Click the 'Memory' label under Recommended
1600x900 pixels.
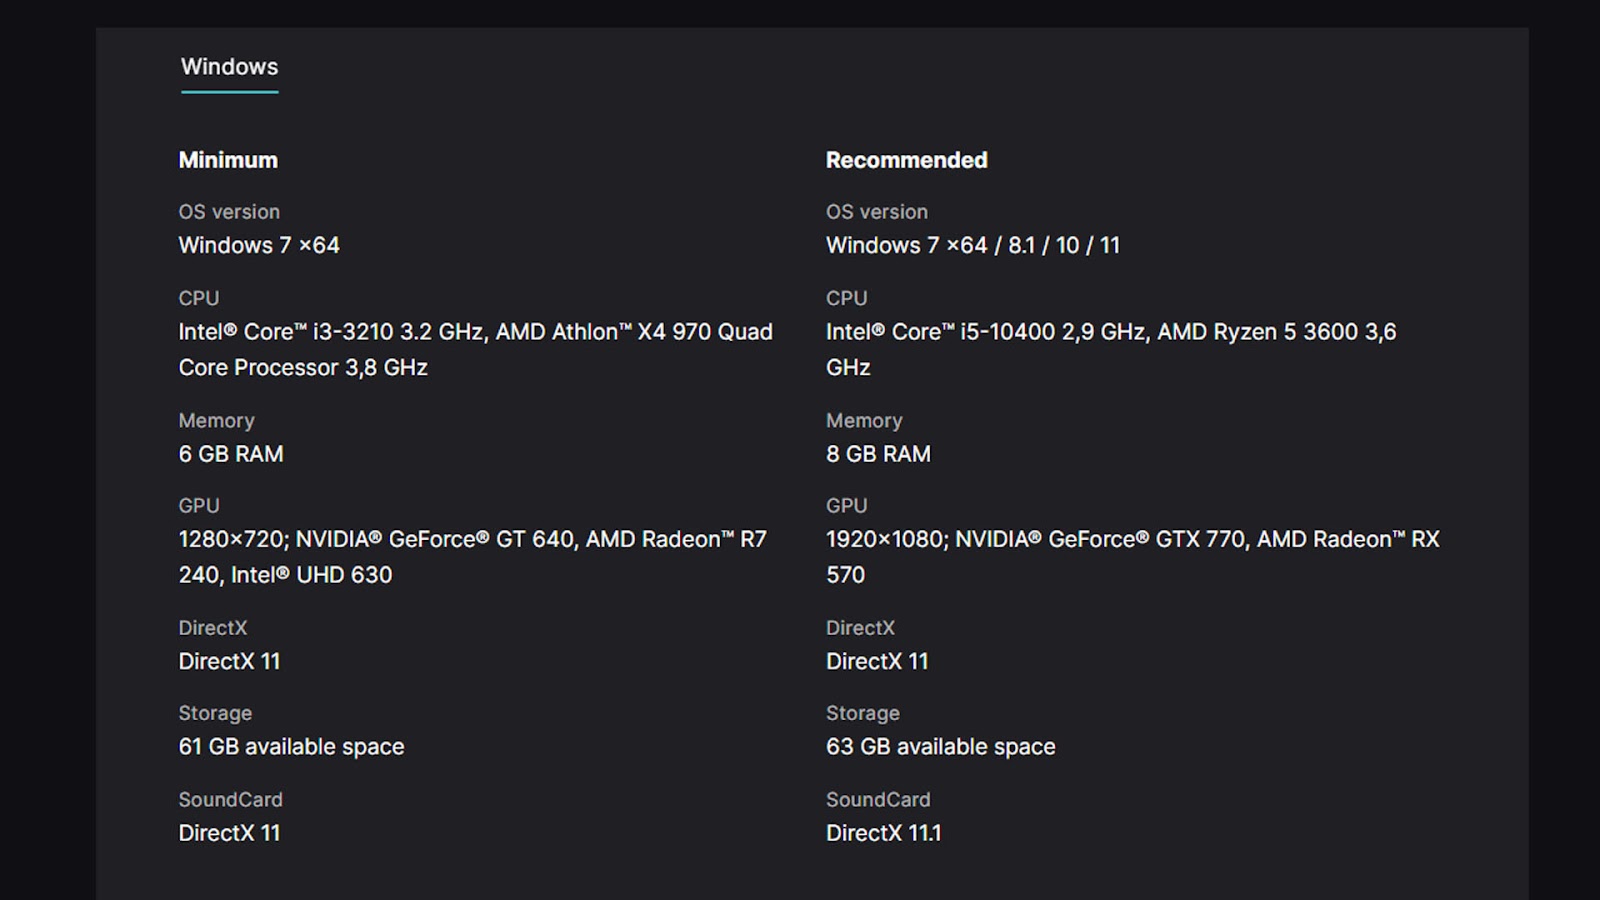pos(864,421)
